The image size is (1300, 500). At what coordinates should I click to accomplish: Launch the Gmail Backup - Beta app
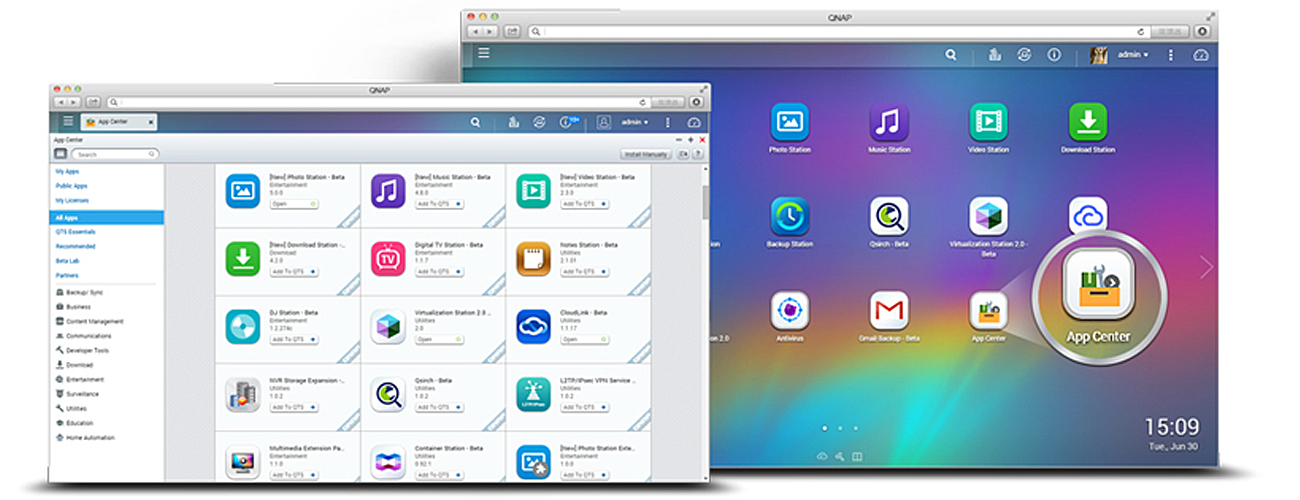click(x=888, y=312)
